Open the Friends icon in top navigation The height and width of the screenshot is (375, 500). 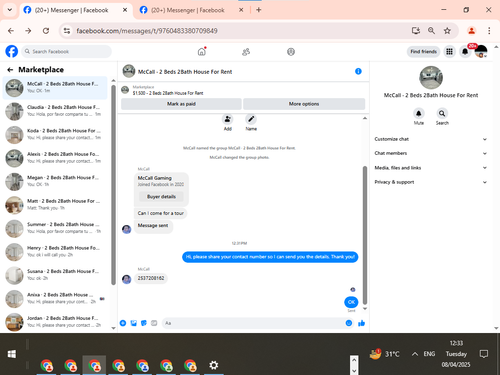[x=246, y=52]
